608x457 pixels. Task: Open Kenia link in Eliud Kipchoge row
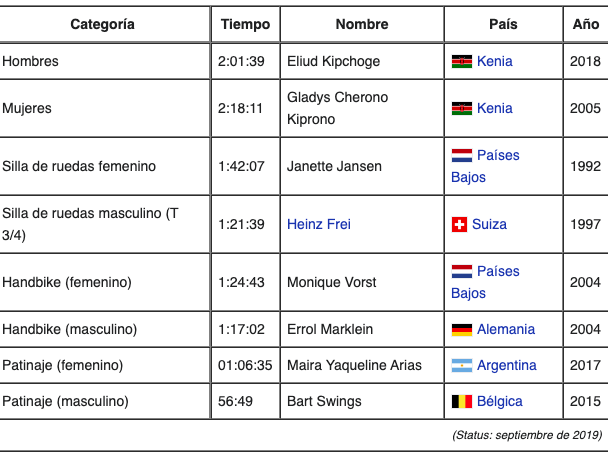click(x=495, y=61)
